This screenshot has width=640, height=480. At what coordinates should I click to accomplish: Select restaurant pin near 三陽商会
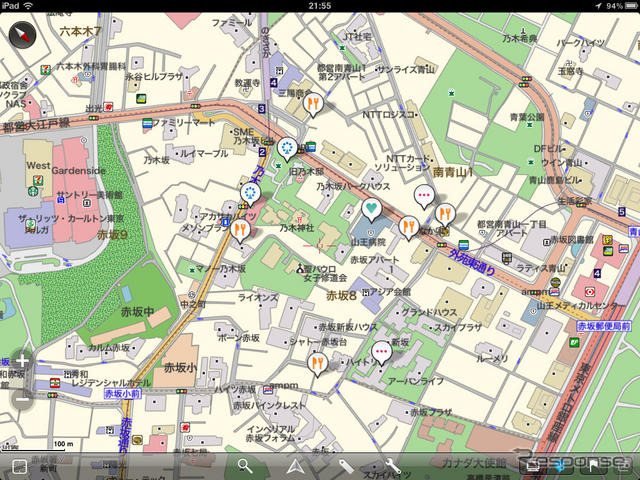click(x=314, y=102)
